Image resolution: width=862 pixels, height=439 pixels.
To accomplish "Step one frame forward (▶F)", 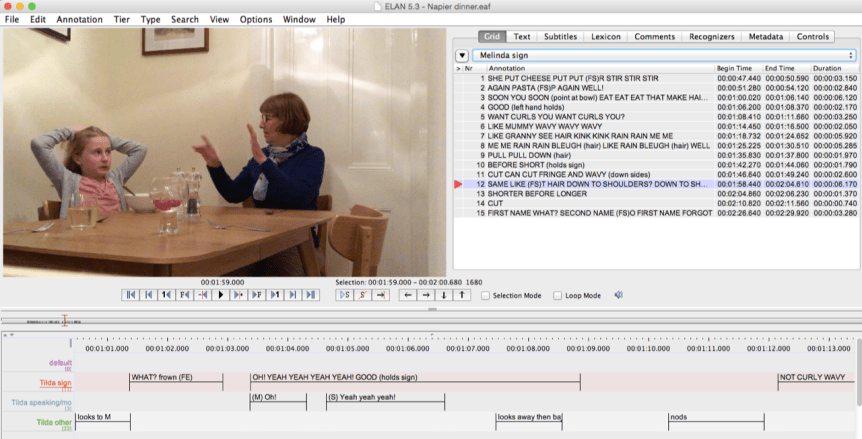I will [257, 295].
